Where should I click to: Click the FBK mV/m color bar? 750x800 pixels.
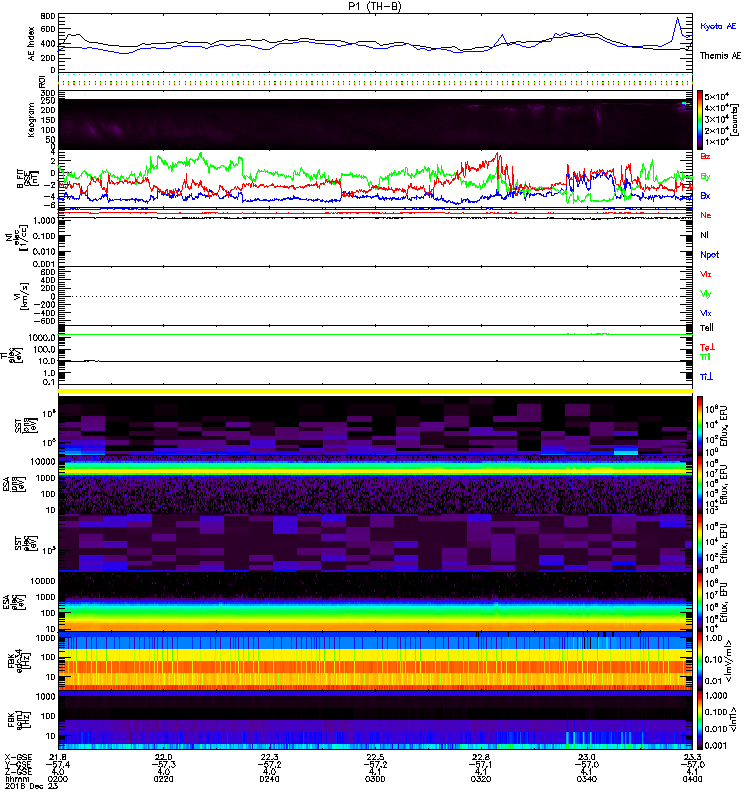pyautogui.click(x=700, y=661)
